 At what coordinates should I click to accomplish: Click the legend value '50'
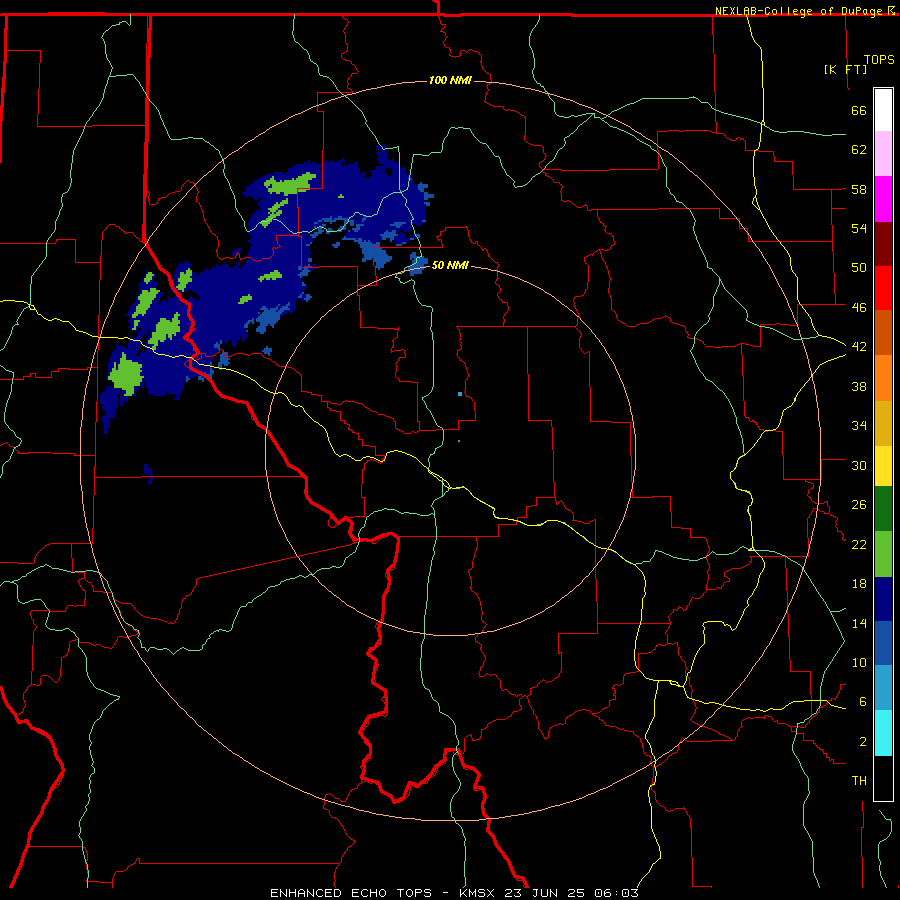tap(859, 267)
